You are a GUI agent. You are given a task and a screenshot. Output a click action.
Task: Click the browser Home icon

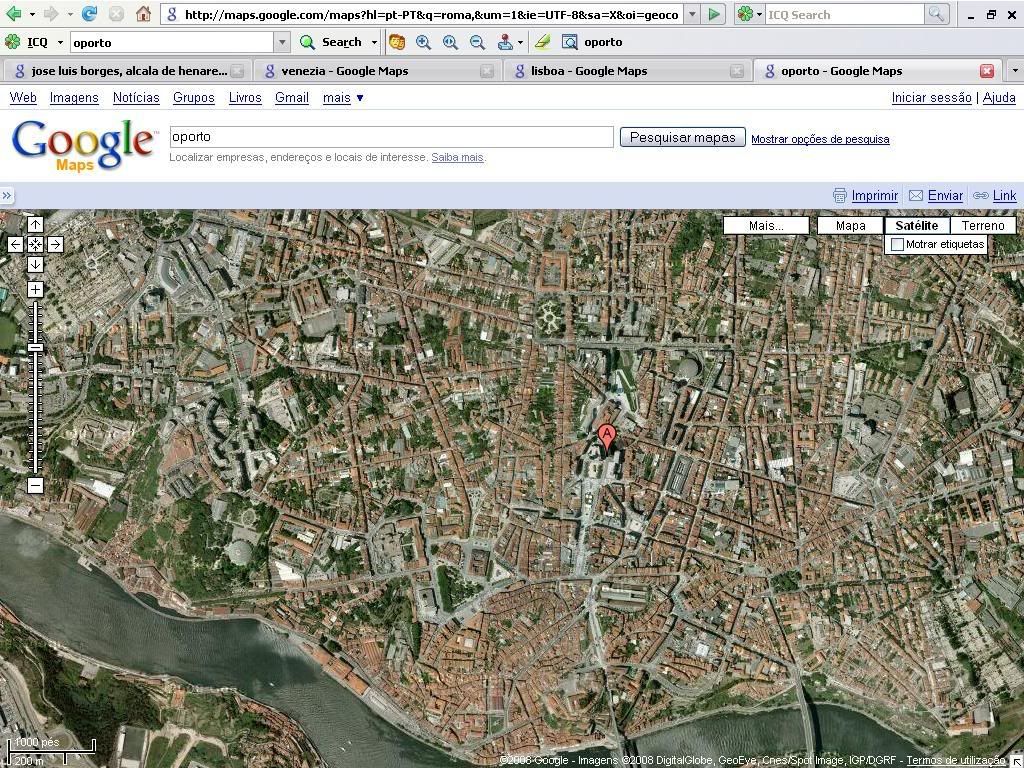(143, 14)
